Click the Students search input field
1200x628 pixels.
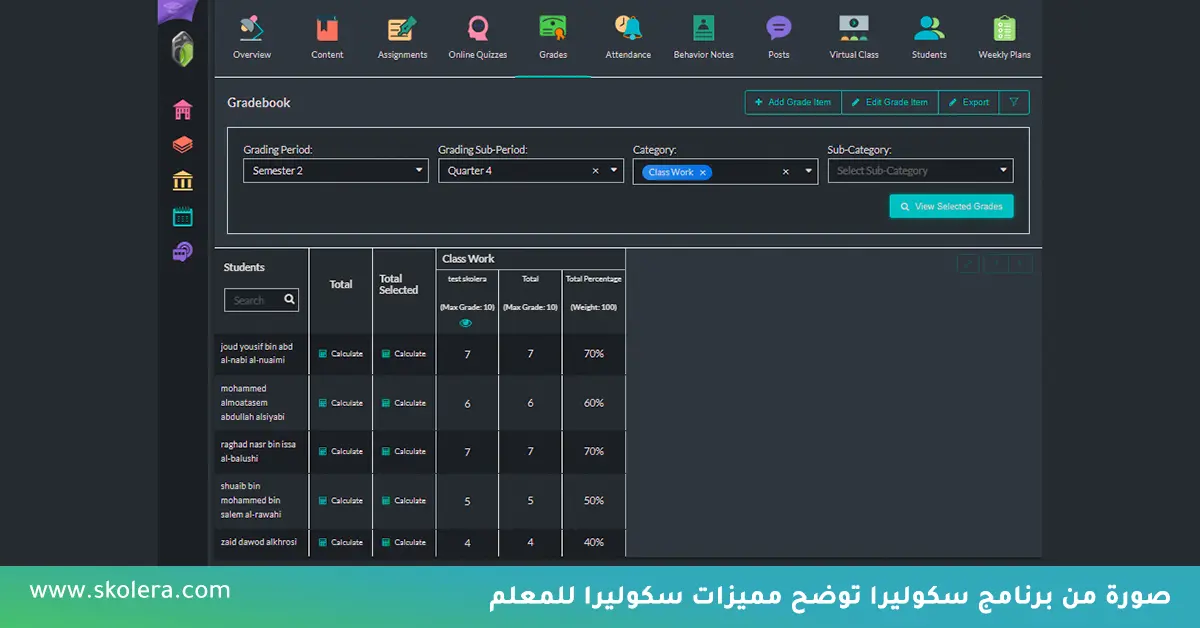click(x=252, y=300)
